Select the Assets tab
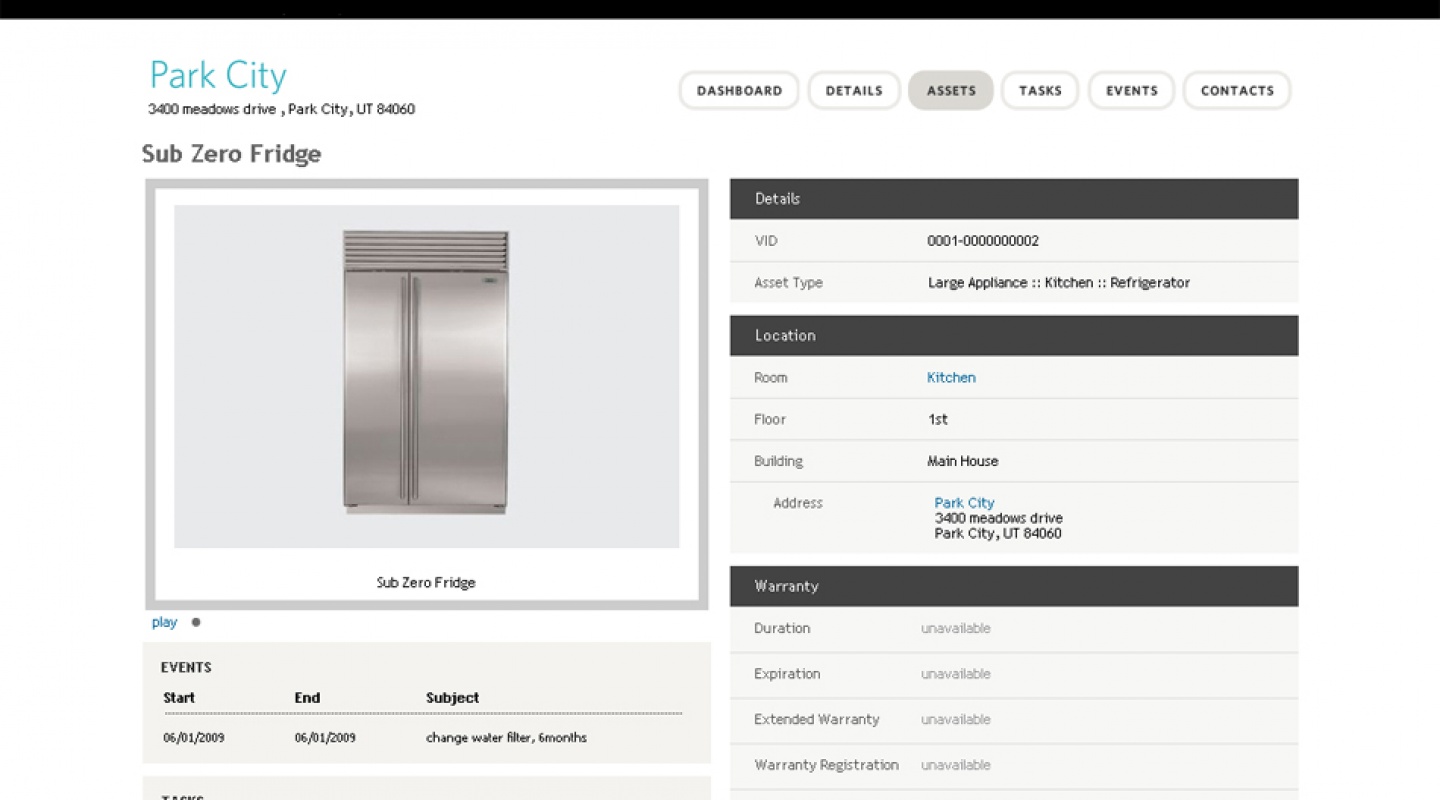This screenshot has width=1440, height=800. click(950, 90)
